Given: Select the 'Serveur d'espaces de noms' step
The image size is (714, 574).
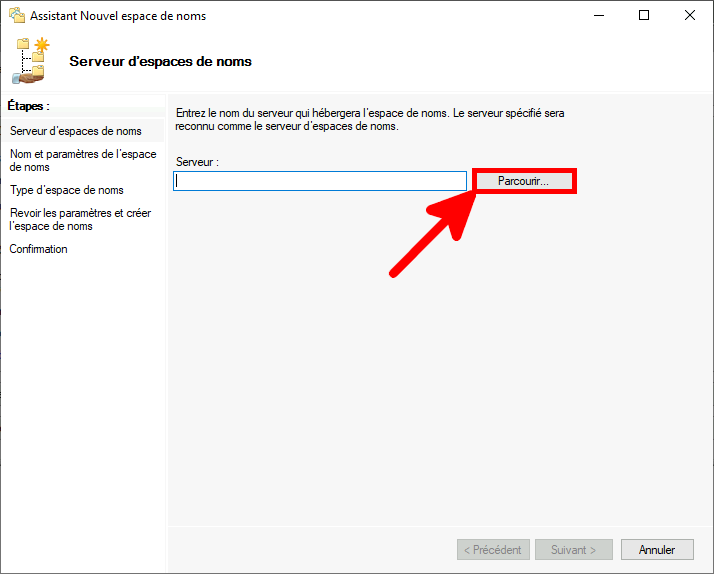Looking at the screenshot, I should click(76, 131).
